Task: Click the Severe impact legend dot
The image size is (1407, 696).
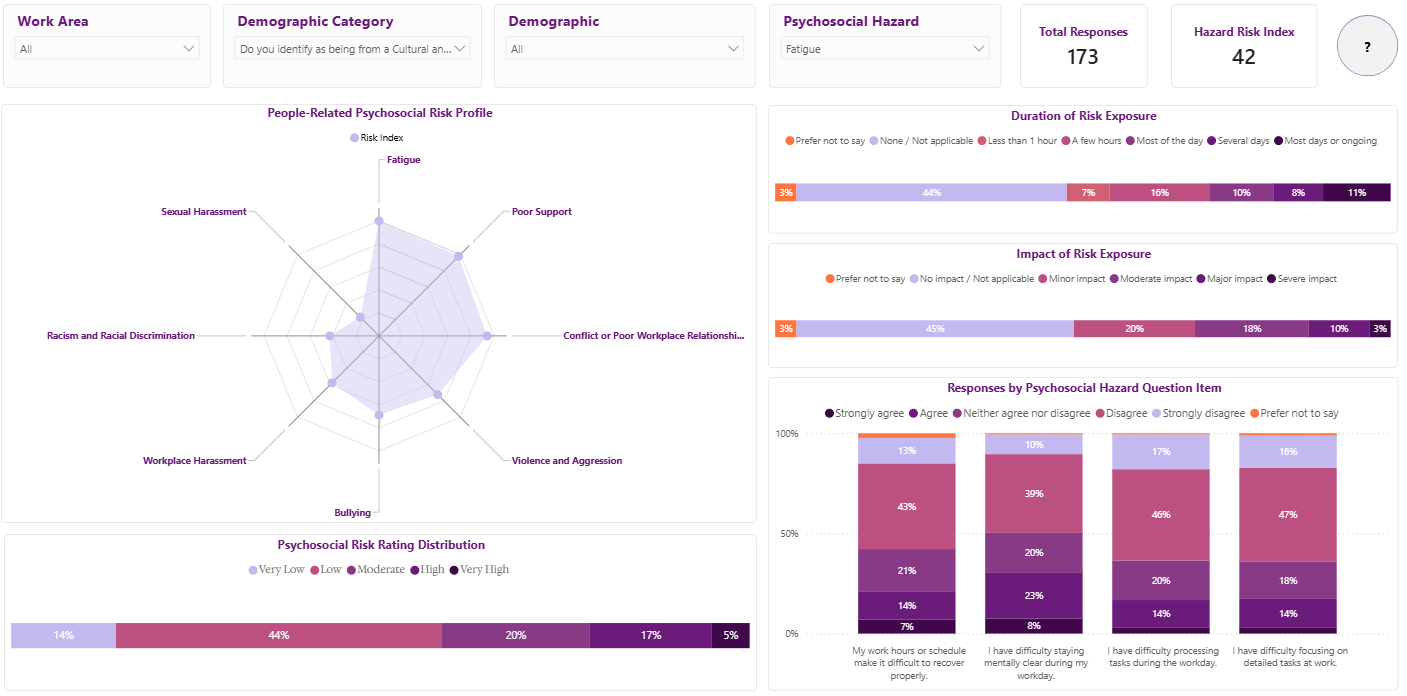Action: (x=1271, y=279)
